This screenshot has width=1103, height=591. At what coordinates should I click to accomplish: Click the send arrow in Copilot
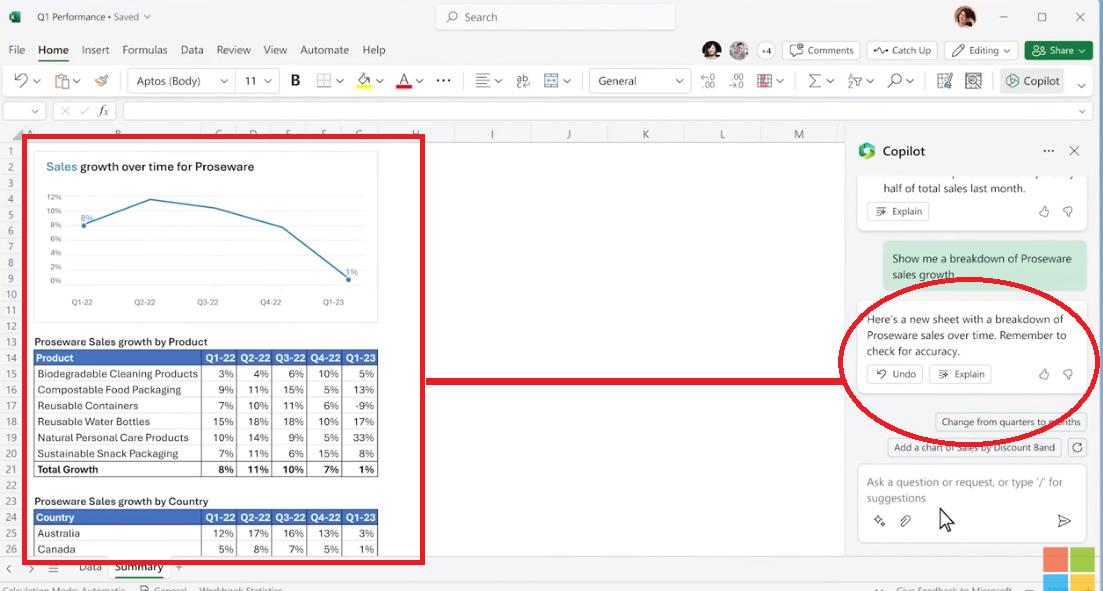coord(1064,521)
